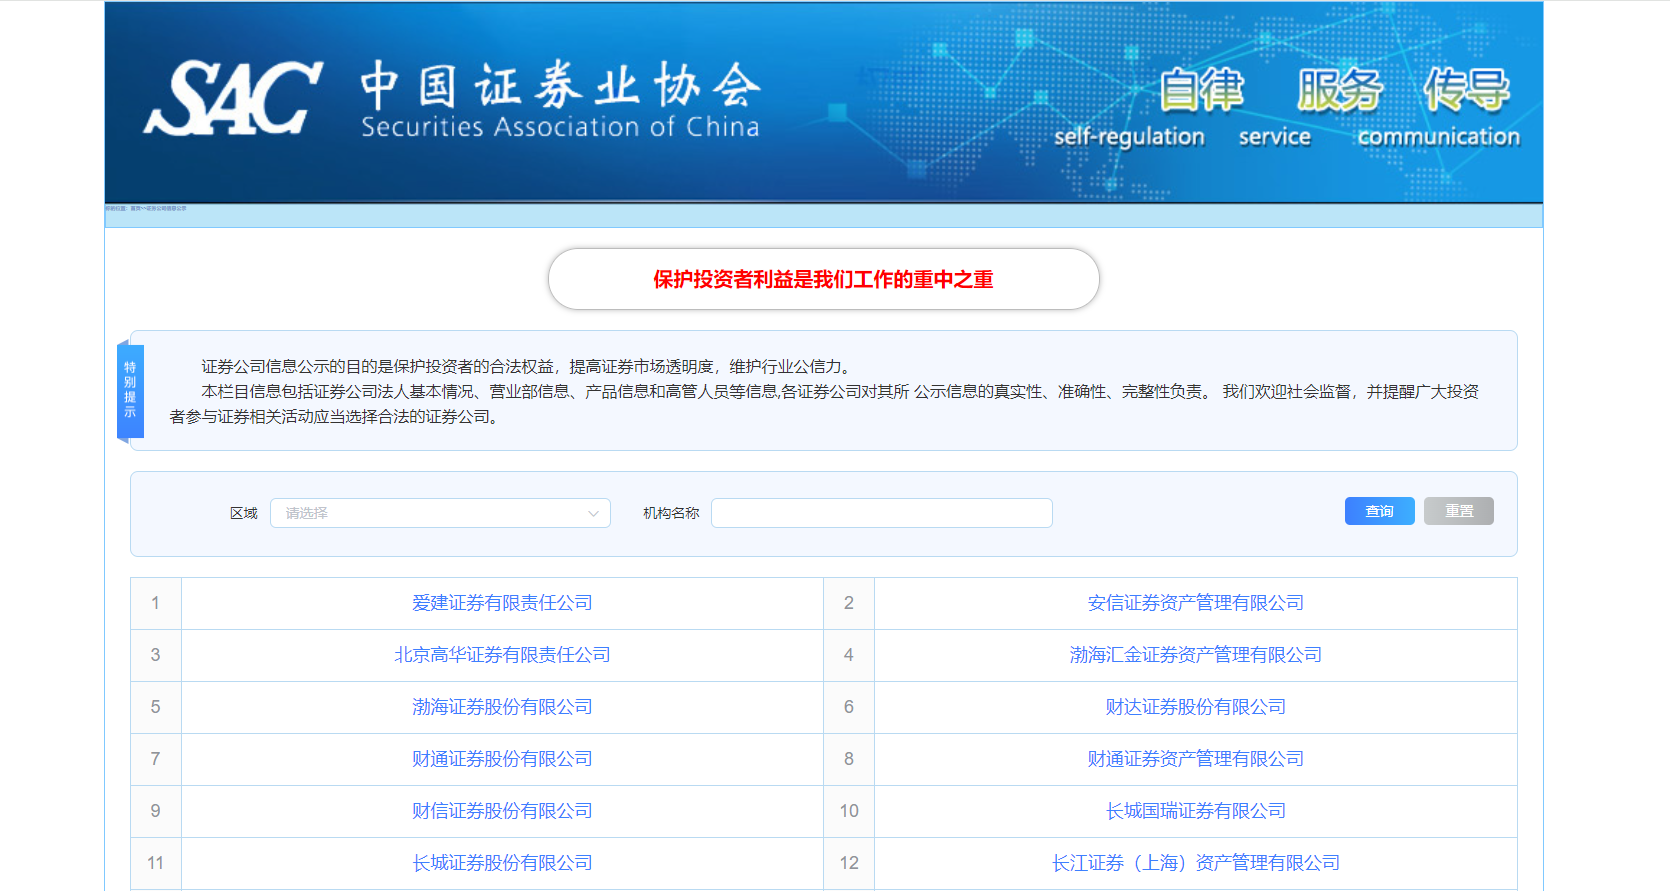Click the 渤海证券股份有限公司 link

click(502, 707)
